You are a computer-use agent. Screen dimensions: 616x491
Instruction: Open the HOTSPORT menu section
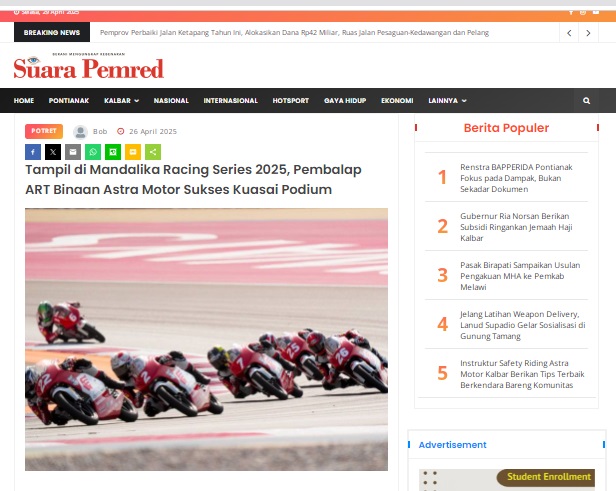[x=291, y=101]
